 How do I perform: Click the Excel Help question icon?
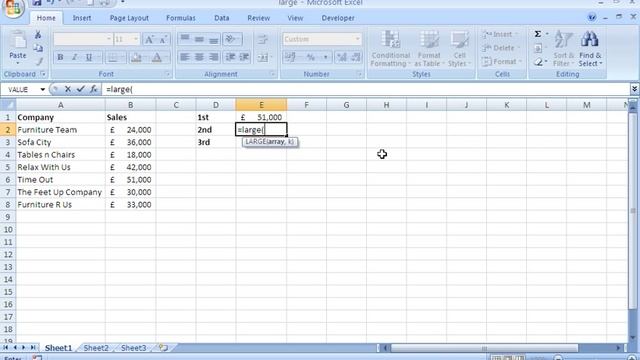click(x=591, y=18)
